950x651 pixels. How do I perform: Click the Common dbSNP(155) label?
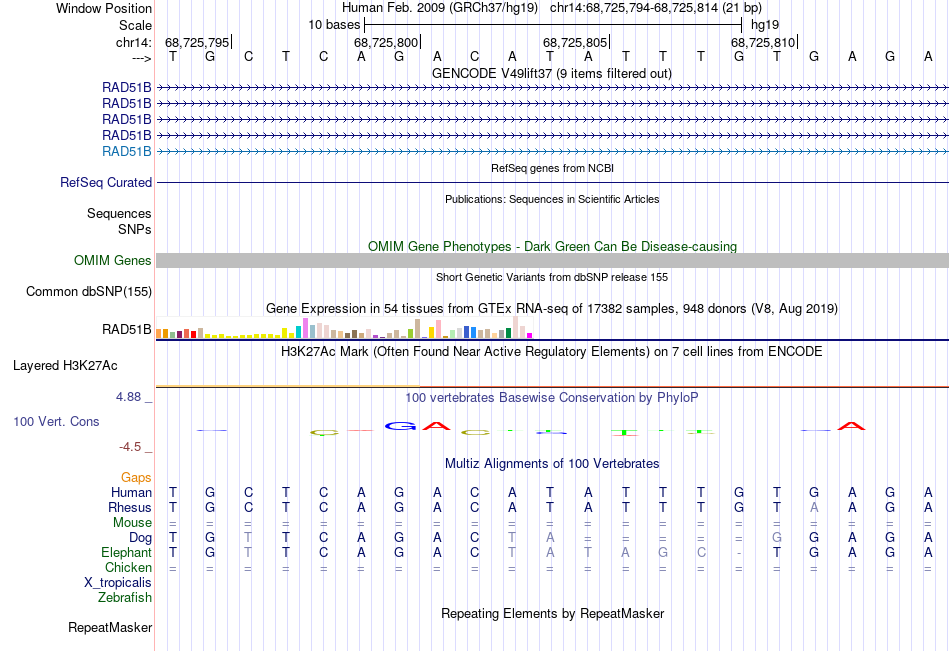(x=88, y=292)
